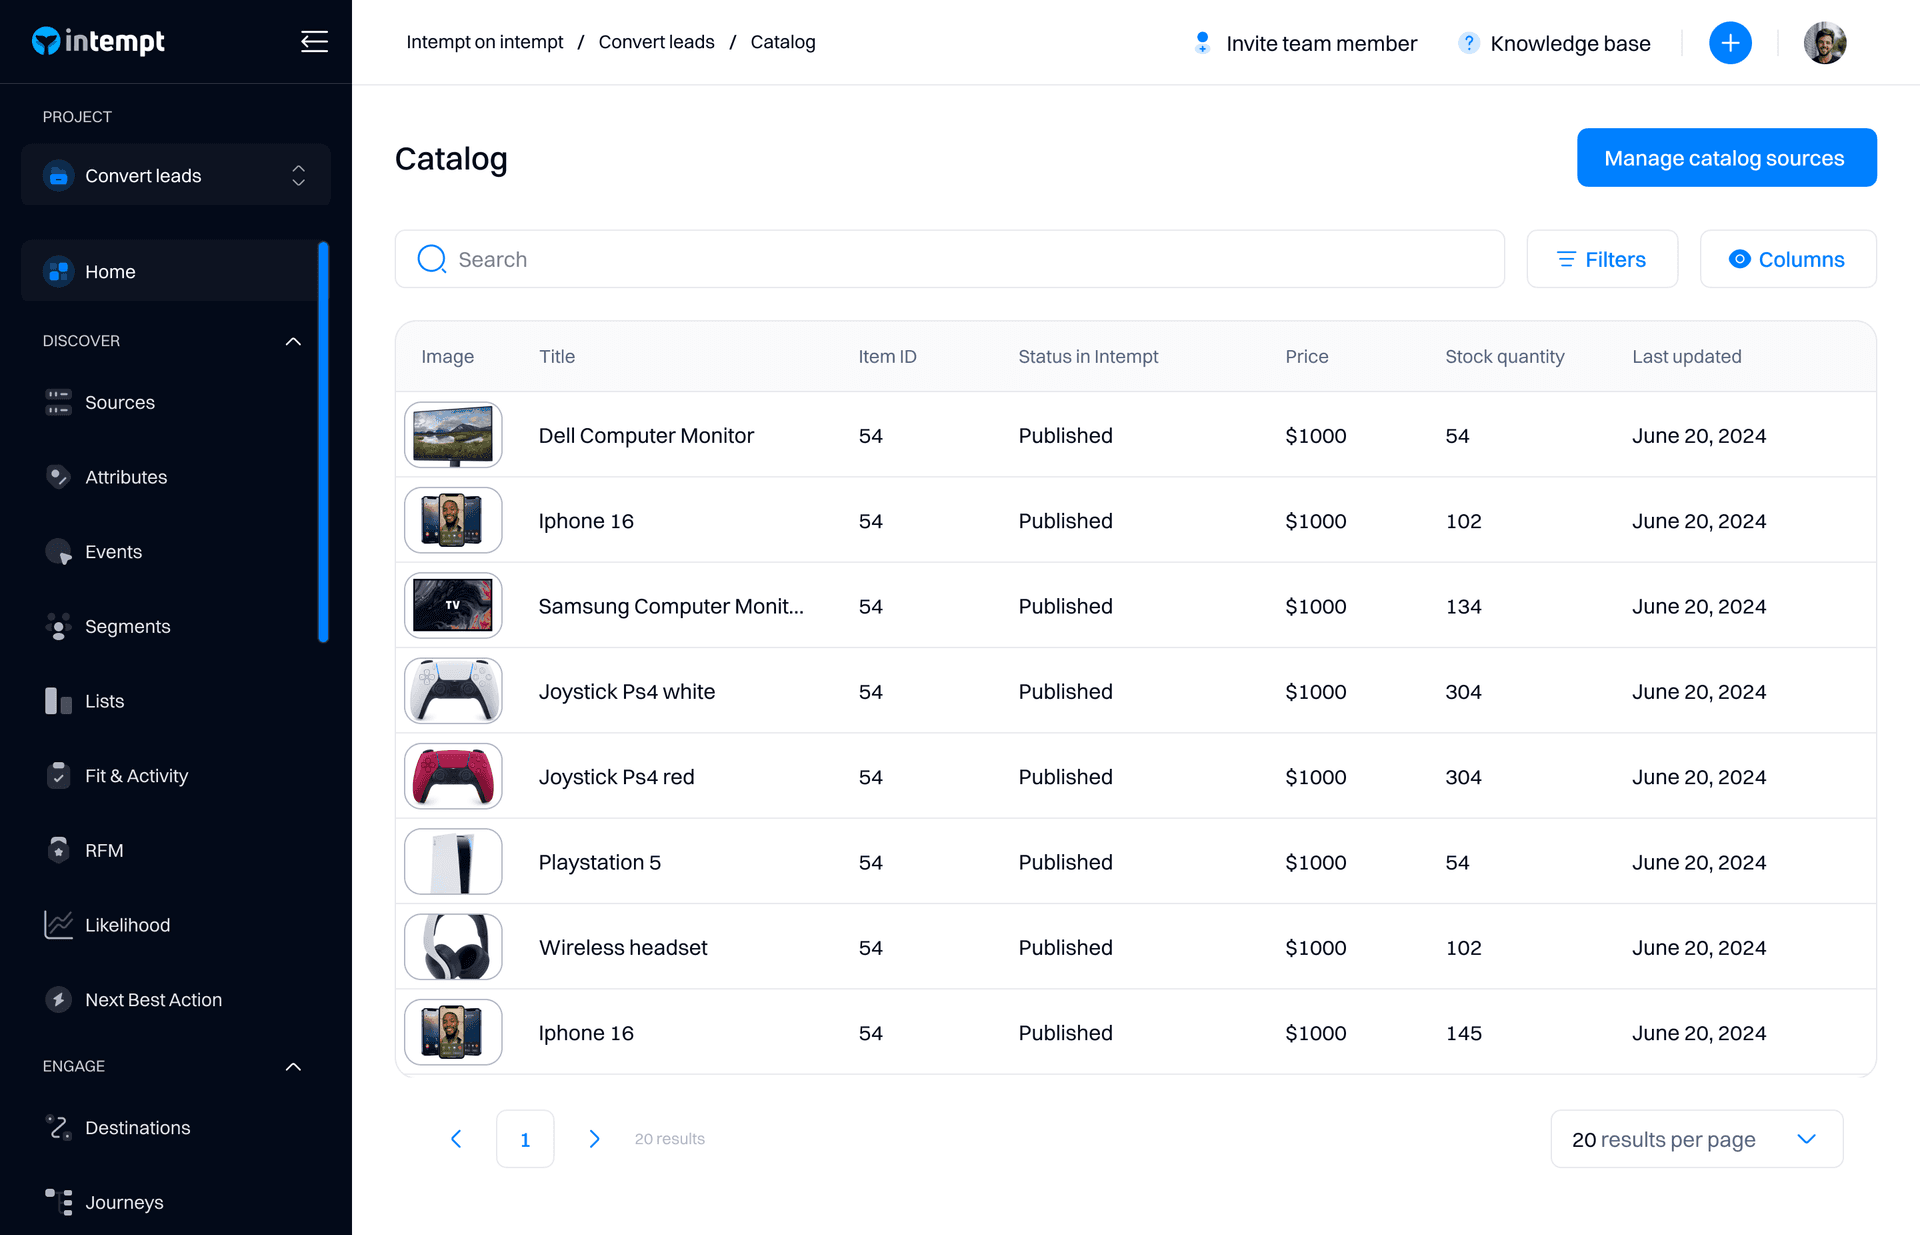Open Sources in the sidebar

[x=120, y=402]
